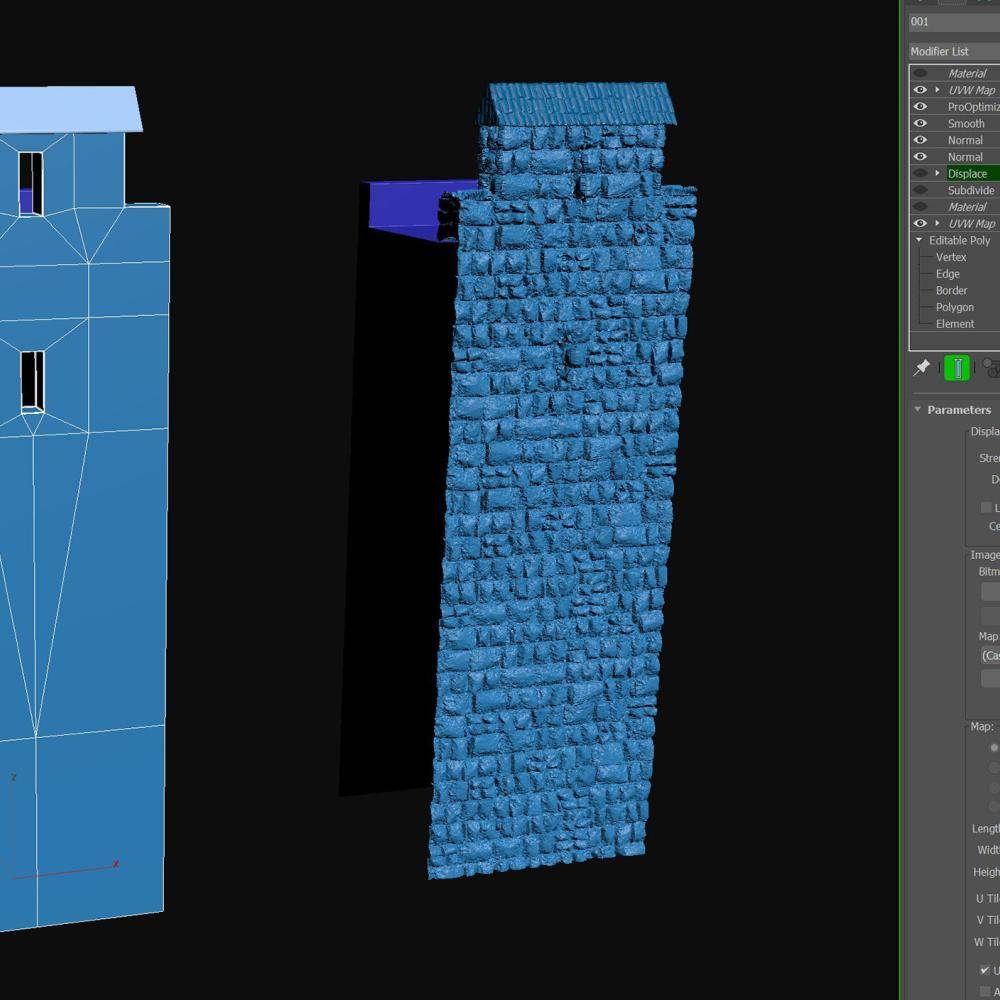Expand the Displace modifier sub-levels

[937, 173]
